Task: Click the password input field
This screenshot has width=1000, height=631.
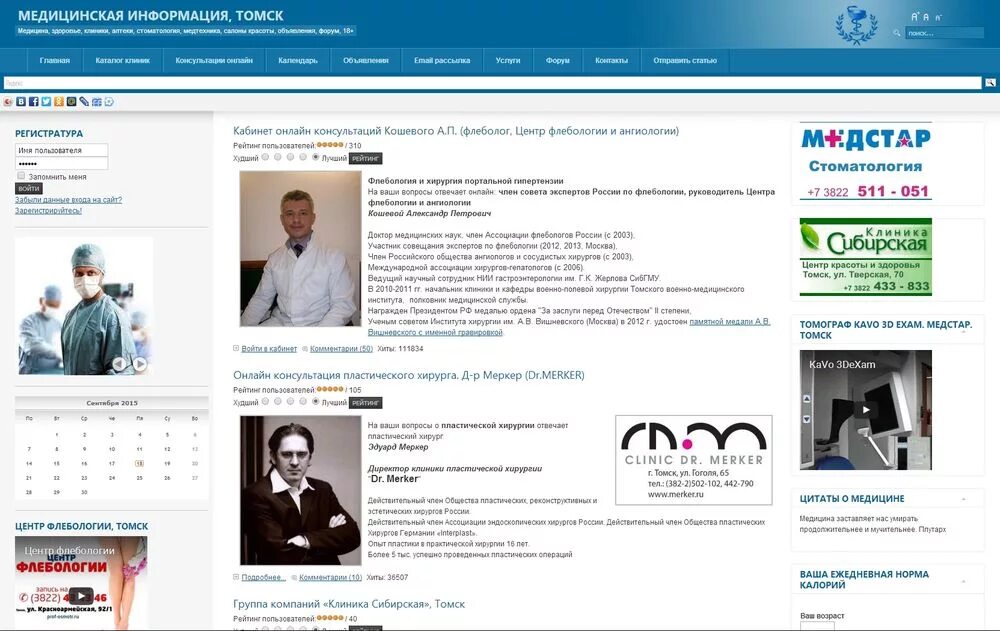Action: pos(61,163)
